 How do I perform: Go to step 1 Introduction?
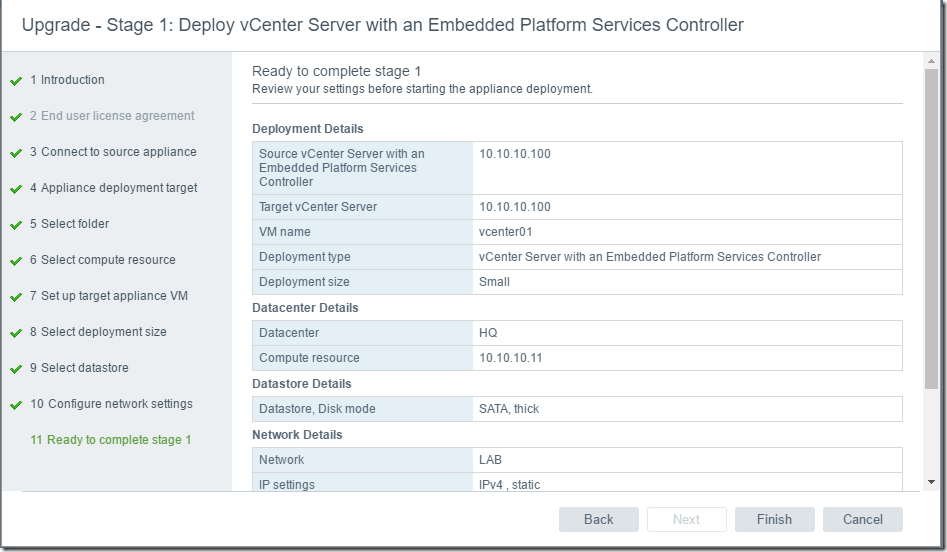(67, 80)
